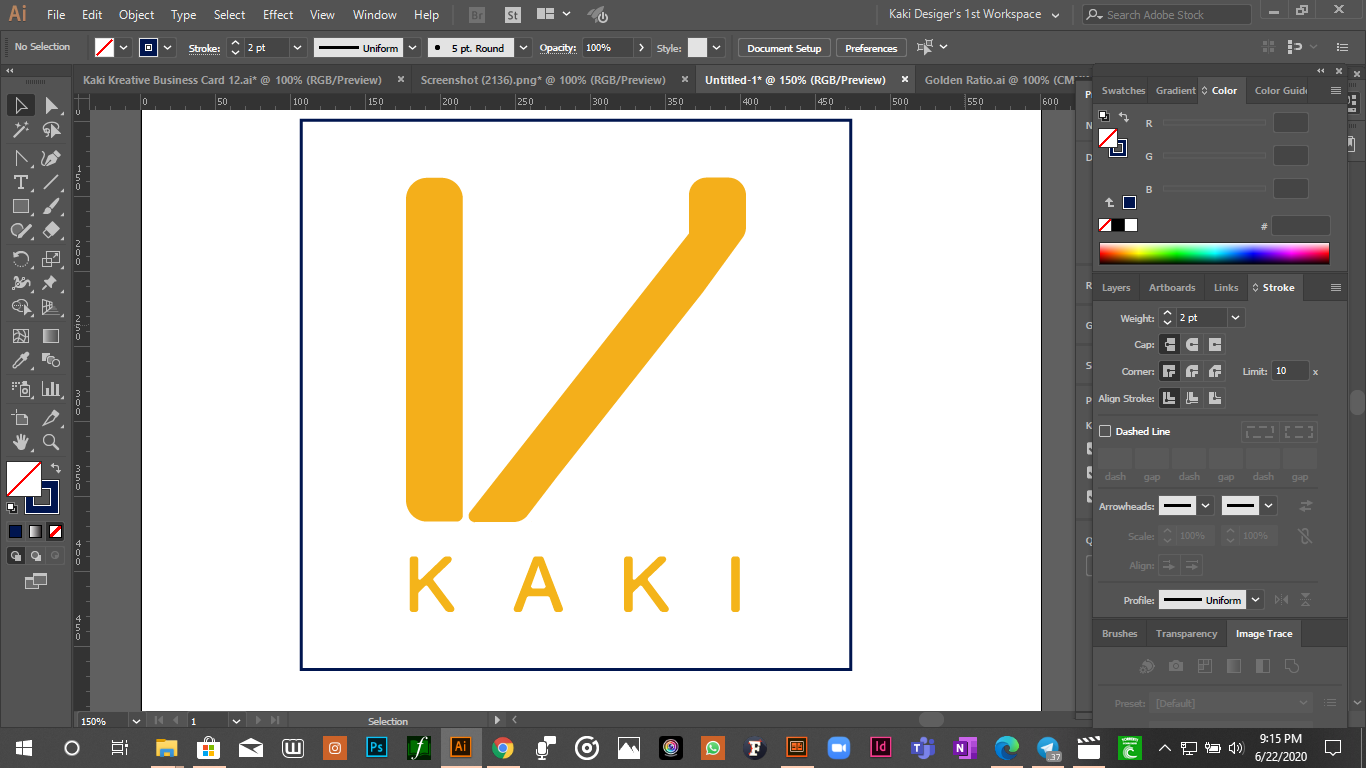
Task: Switch to the Swatches panel tab
Action: [x=1123, y=90]
